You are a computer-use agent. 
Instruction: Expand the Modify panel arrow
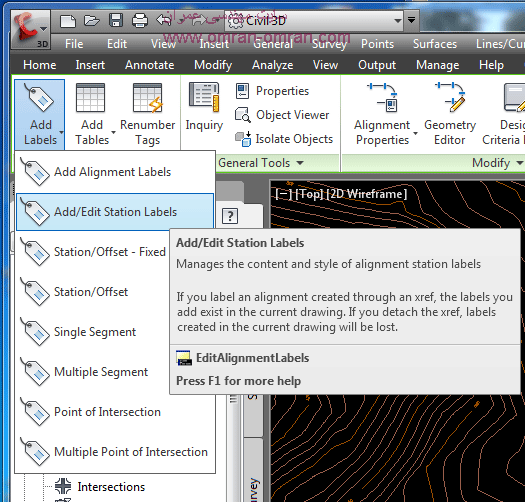(520, 163)
